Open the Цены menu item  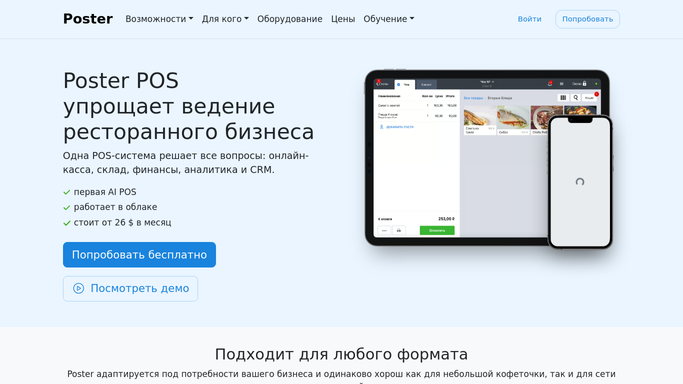343,19
